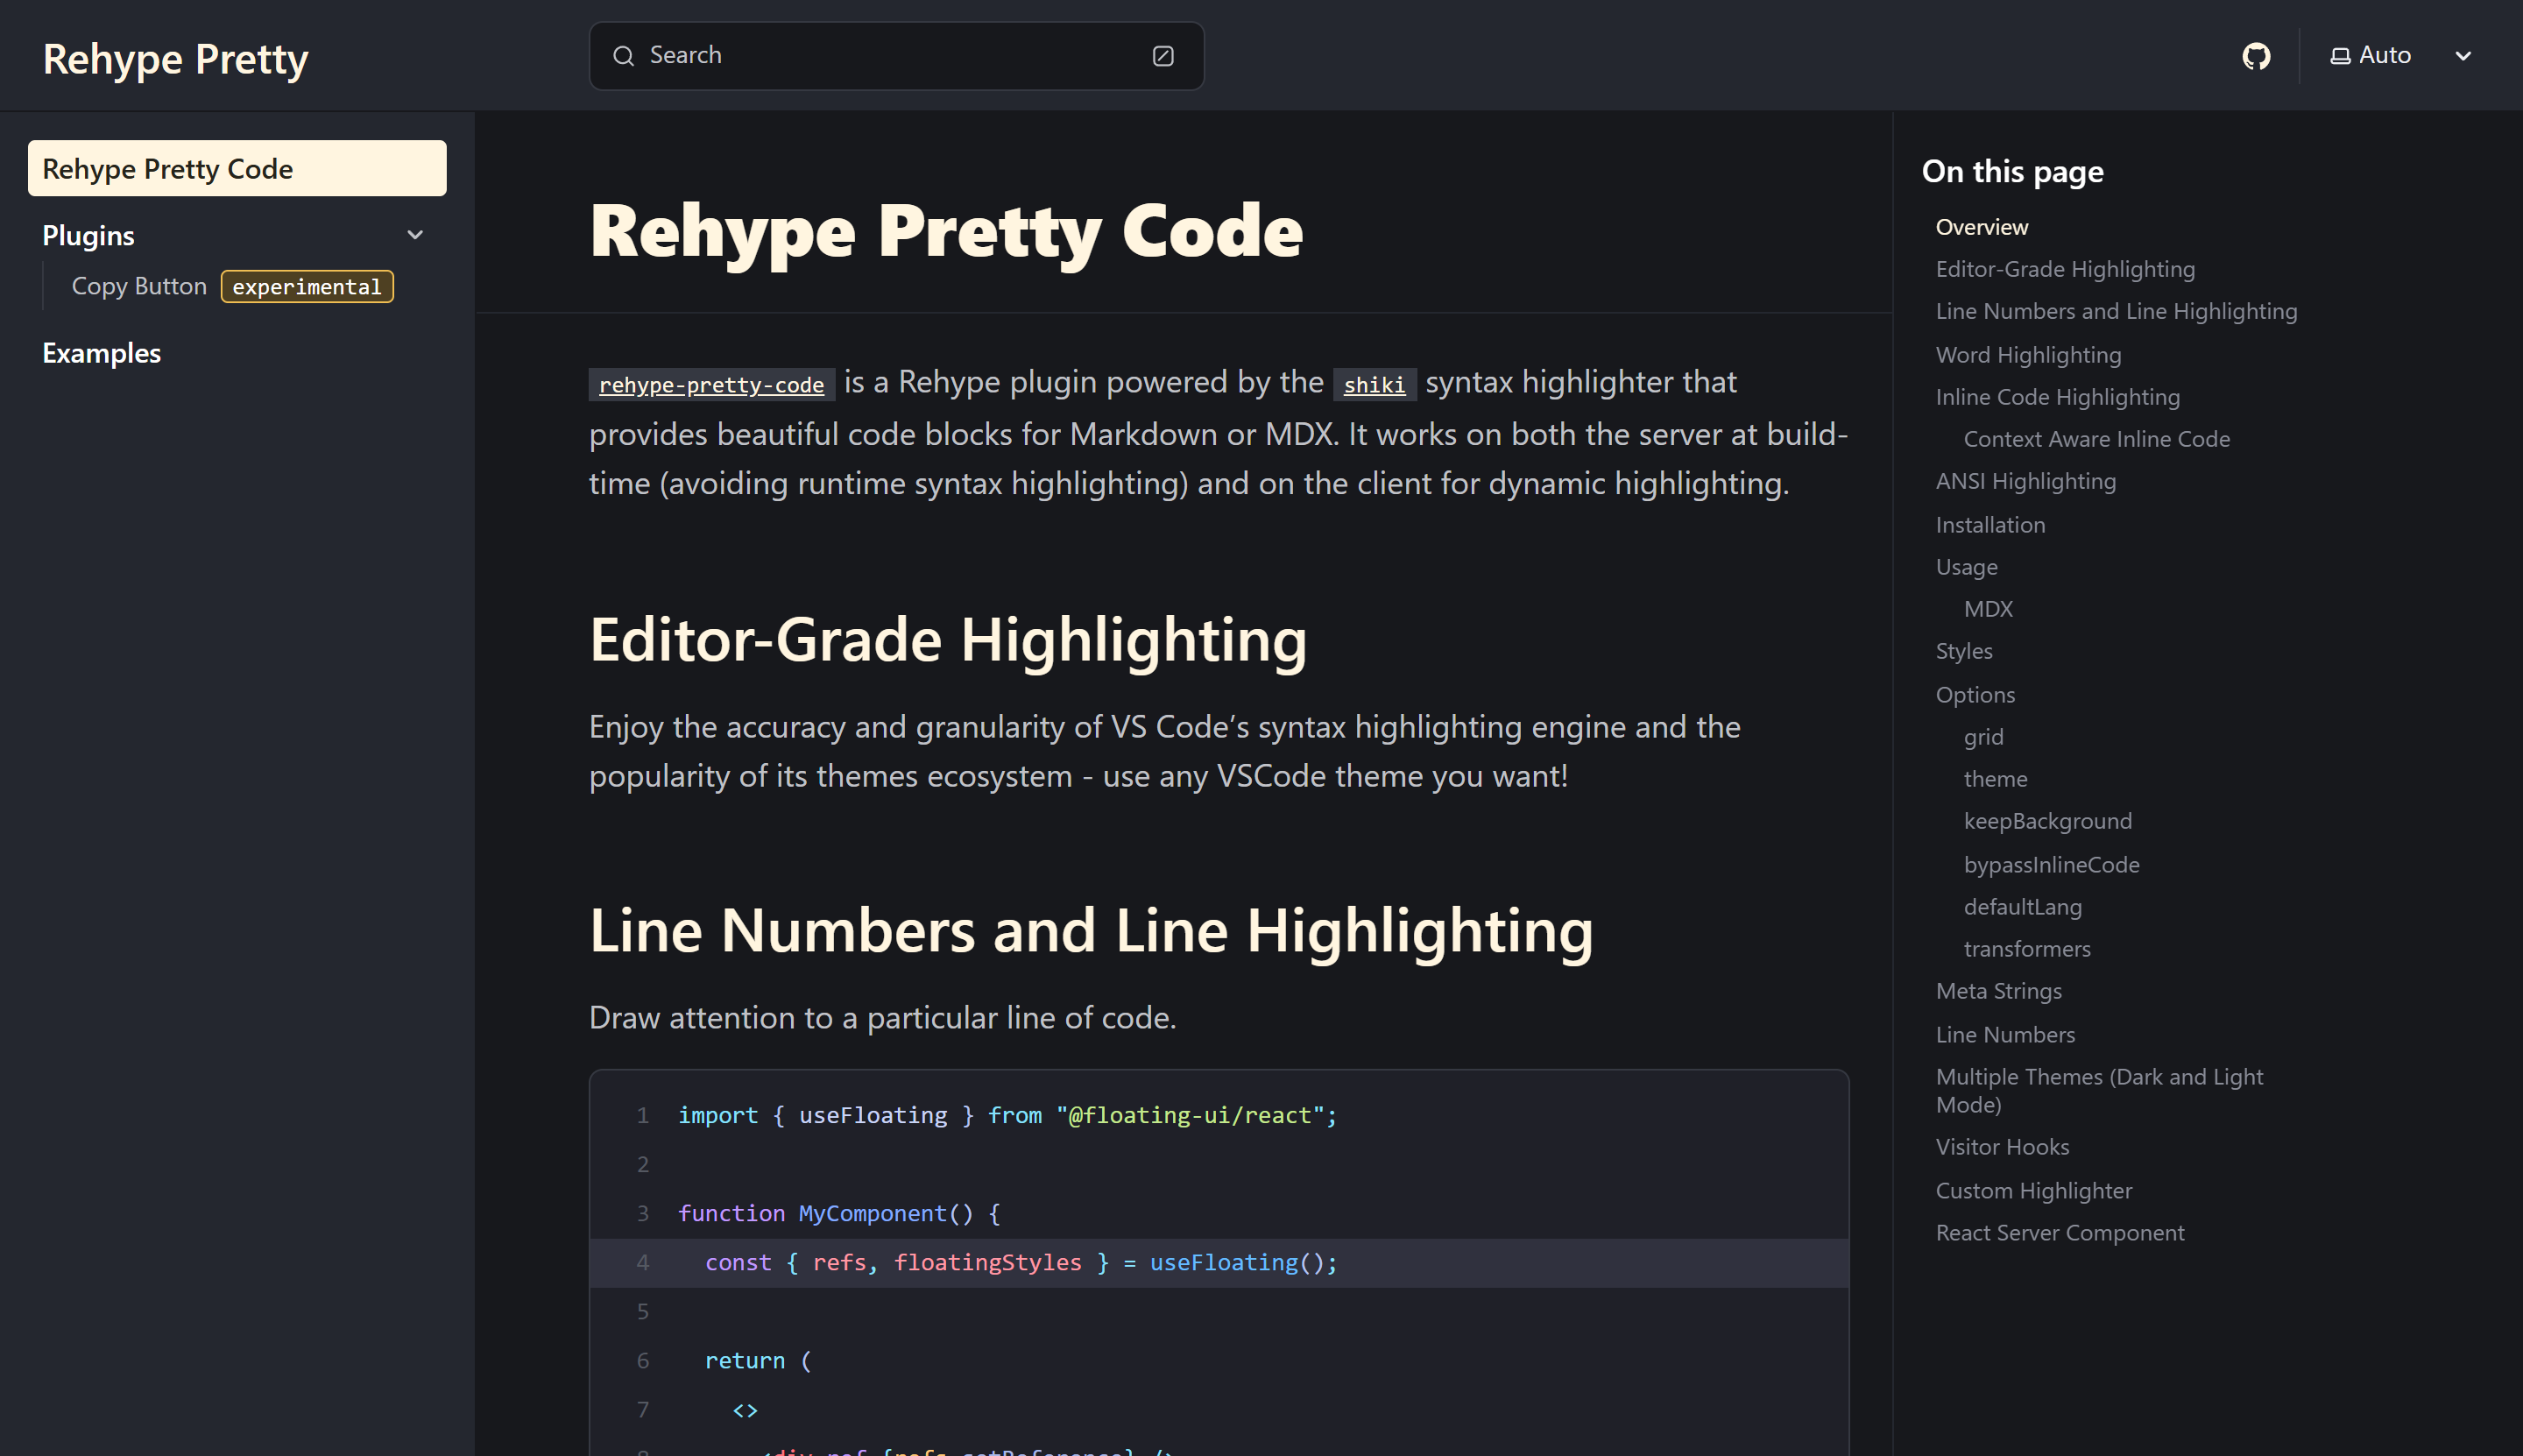Click the magnifier icon in the search bar
This screenshot has height=1456, width=2523.
[x=624, y=55]
